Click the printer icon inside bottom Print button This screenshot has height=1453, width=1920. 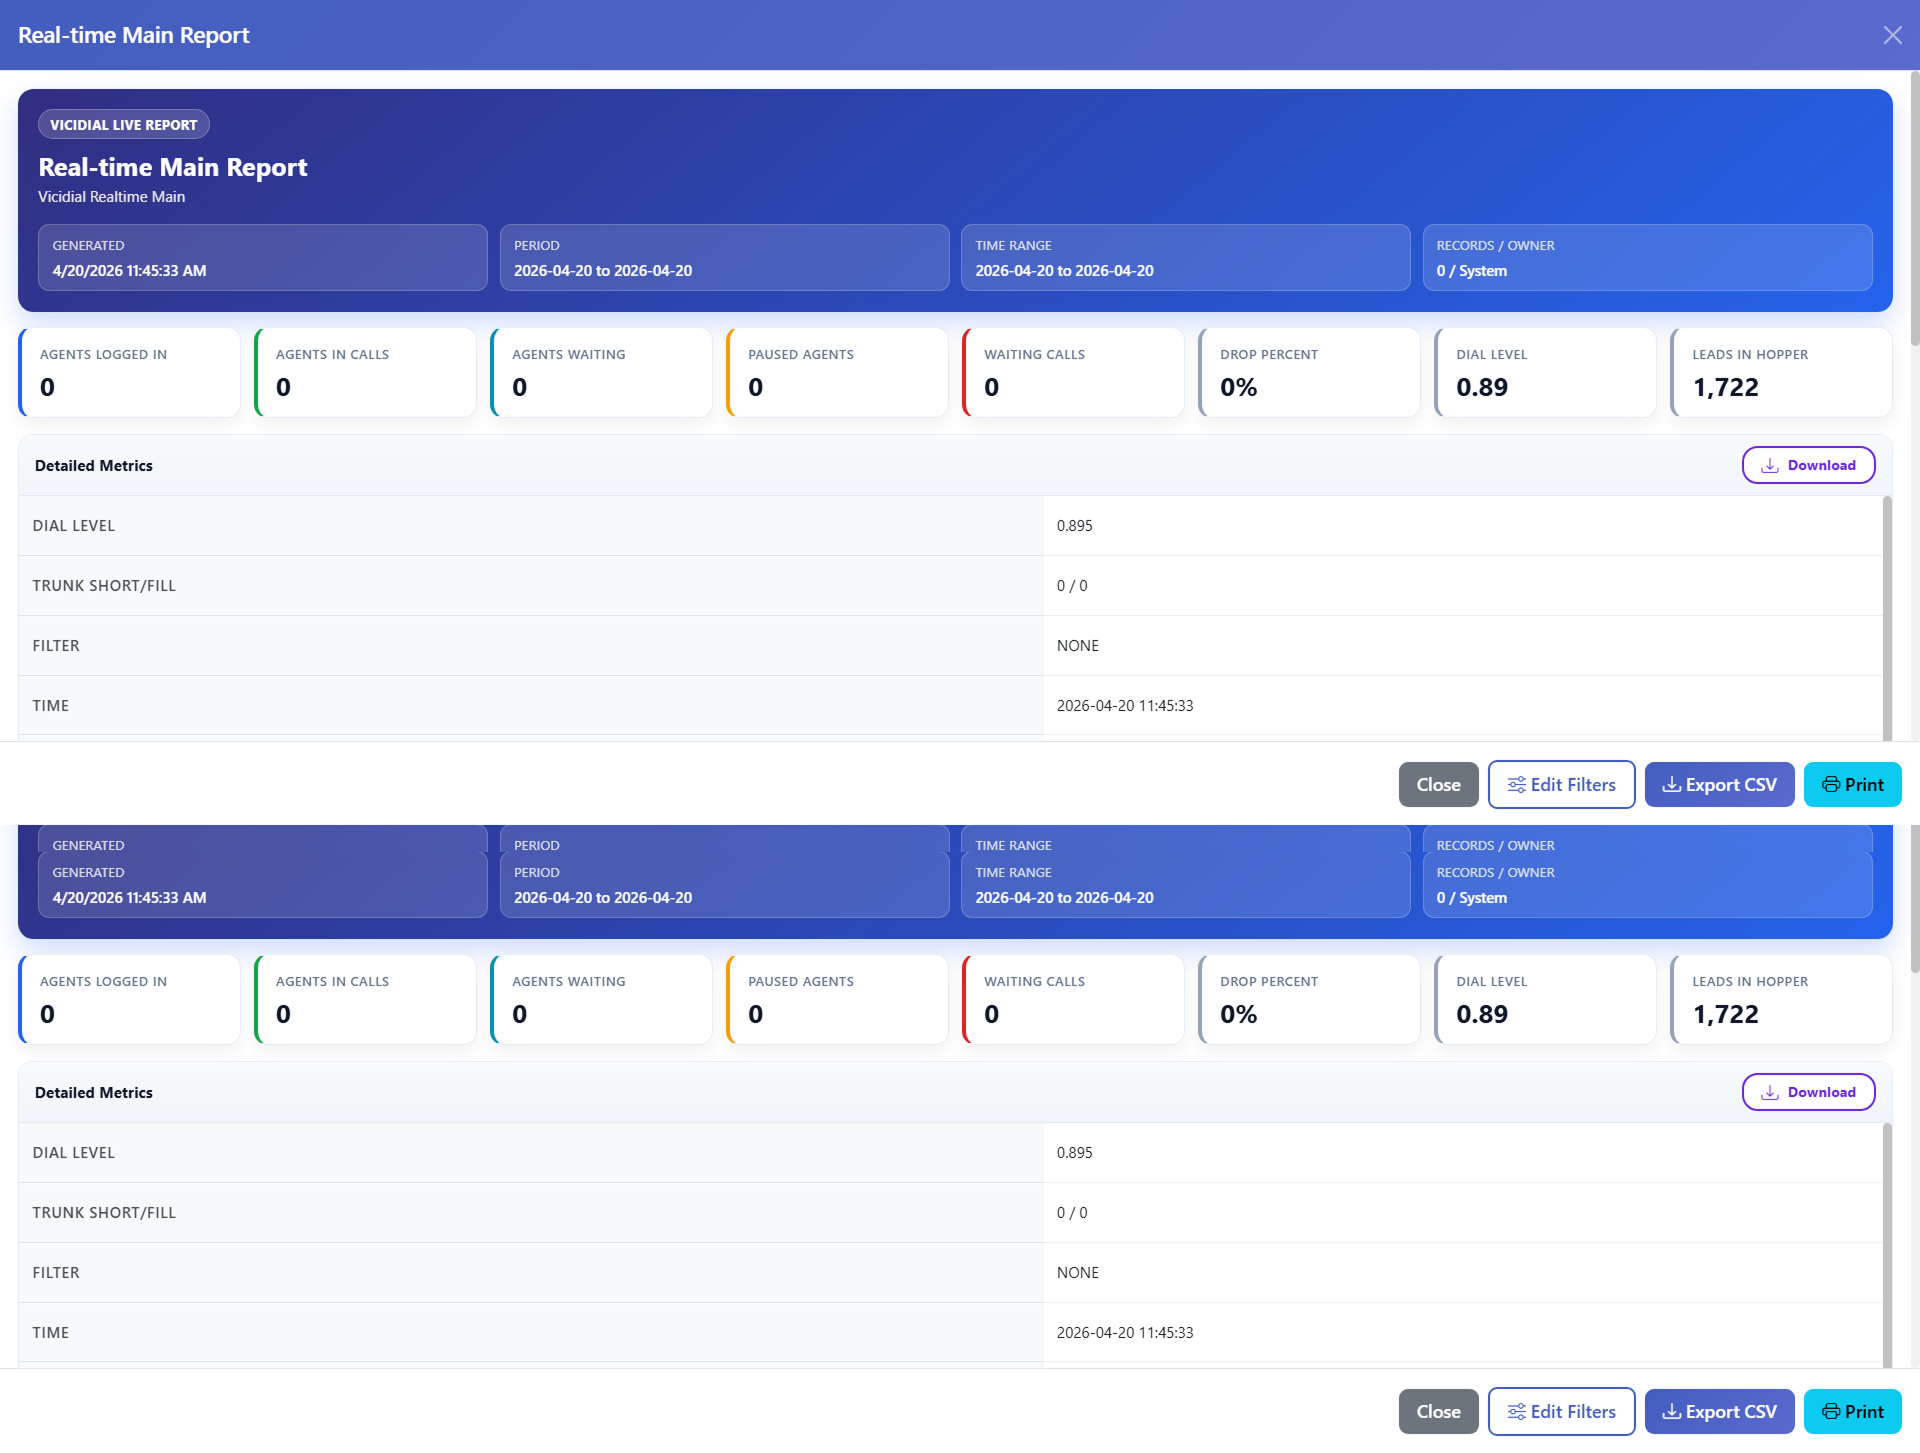click(1831, 1411)
